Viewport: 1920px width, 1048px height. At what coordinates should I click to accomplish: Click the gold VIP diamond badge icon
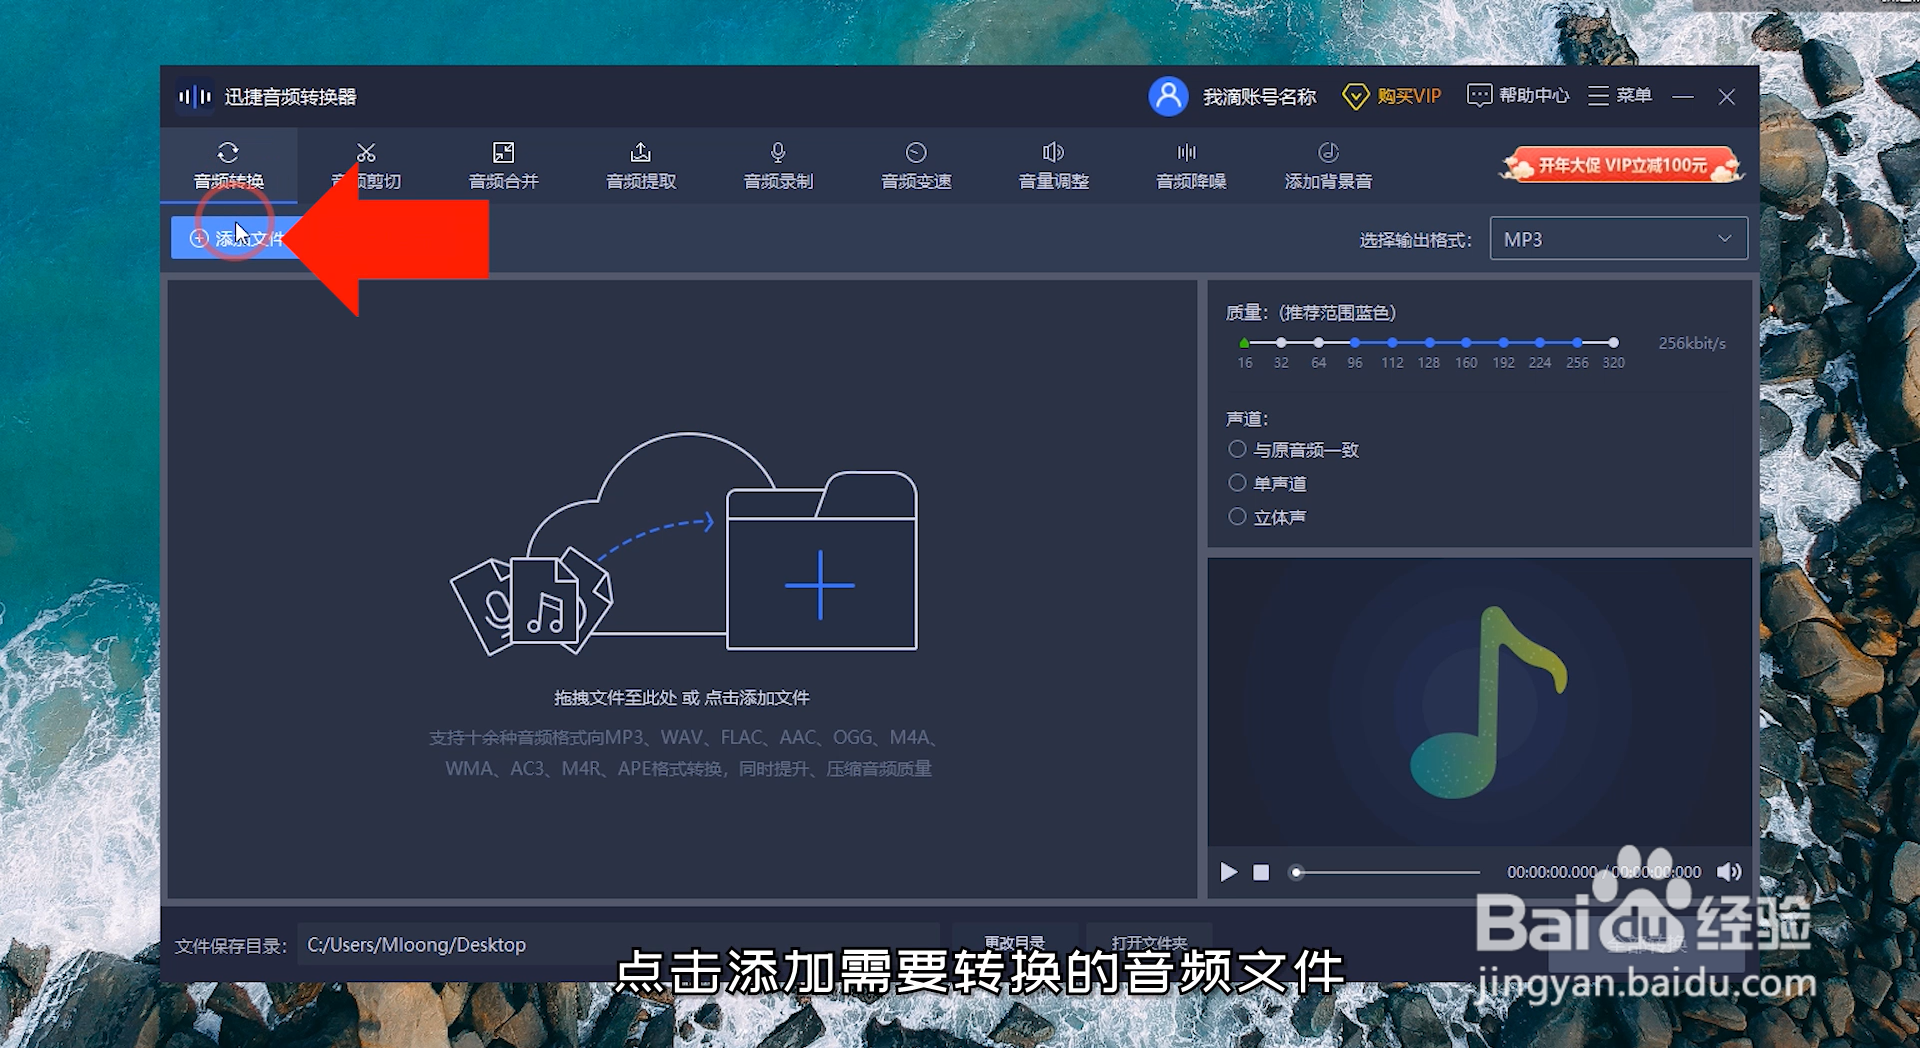point(1355,97)
